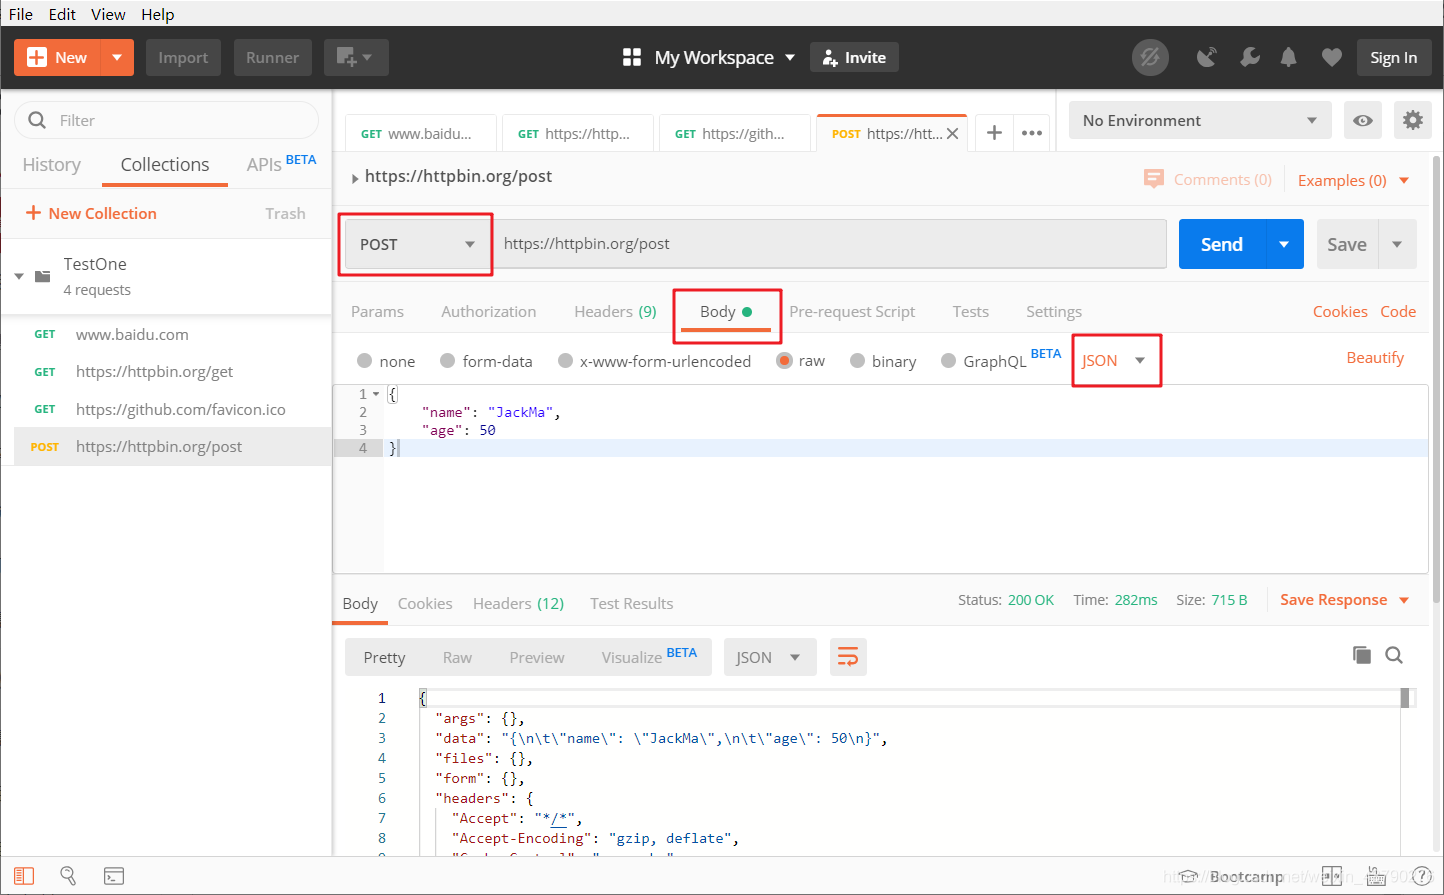This screenshot has width=1444, height=895.
Task: Click Sign In
Action: click(1393, 58)
